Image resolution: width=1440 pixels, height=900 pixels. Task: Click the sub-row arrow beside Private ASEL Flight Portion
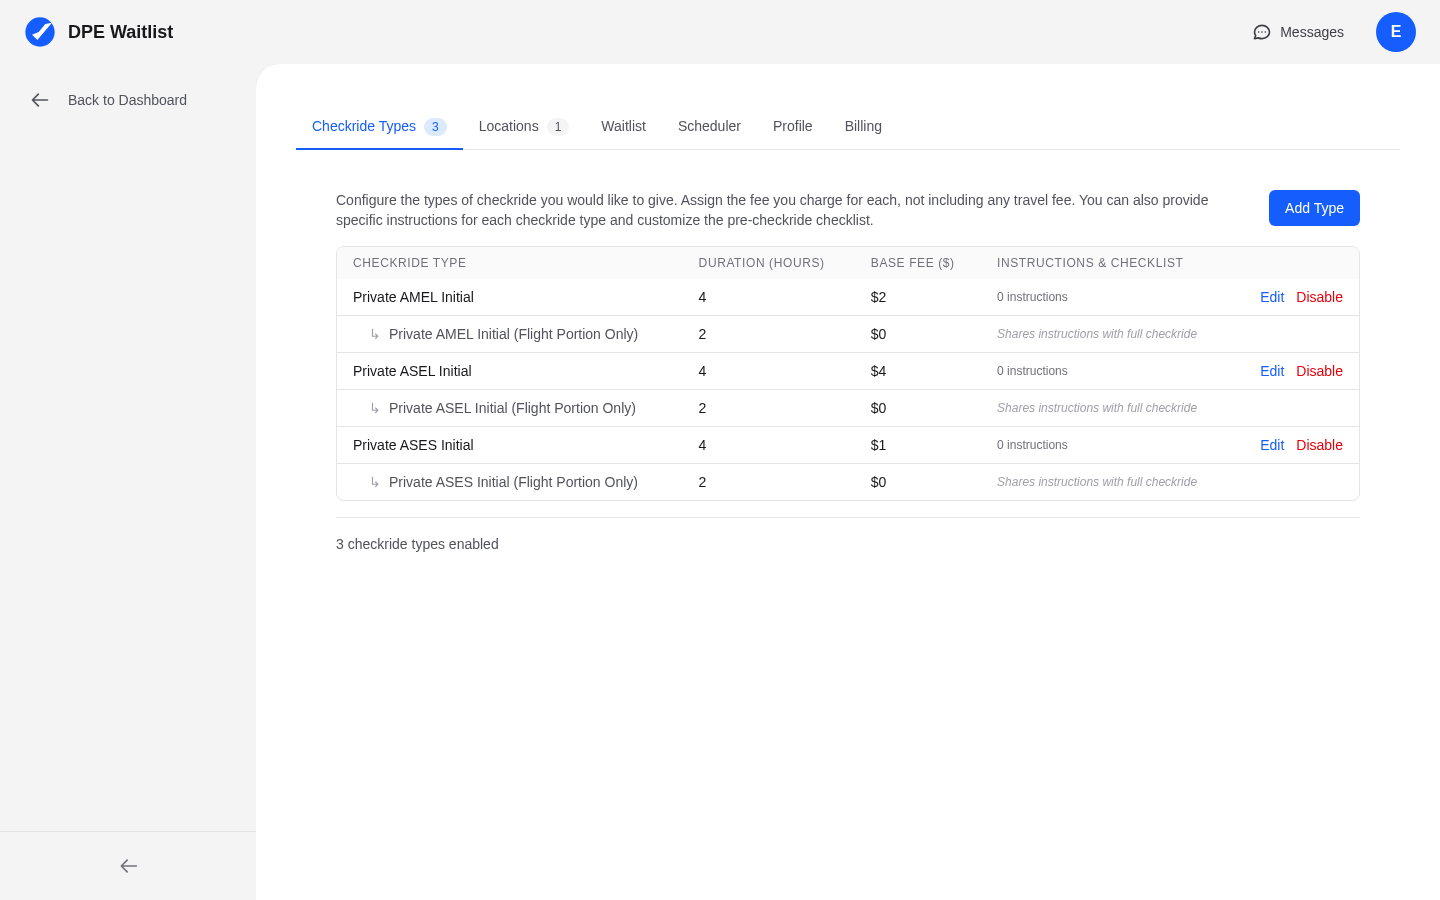click(x=375, y=408)
